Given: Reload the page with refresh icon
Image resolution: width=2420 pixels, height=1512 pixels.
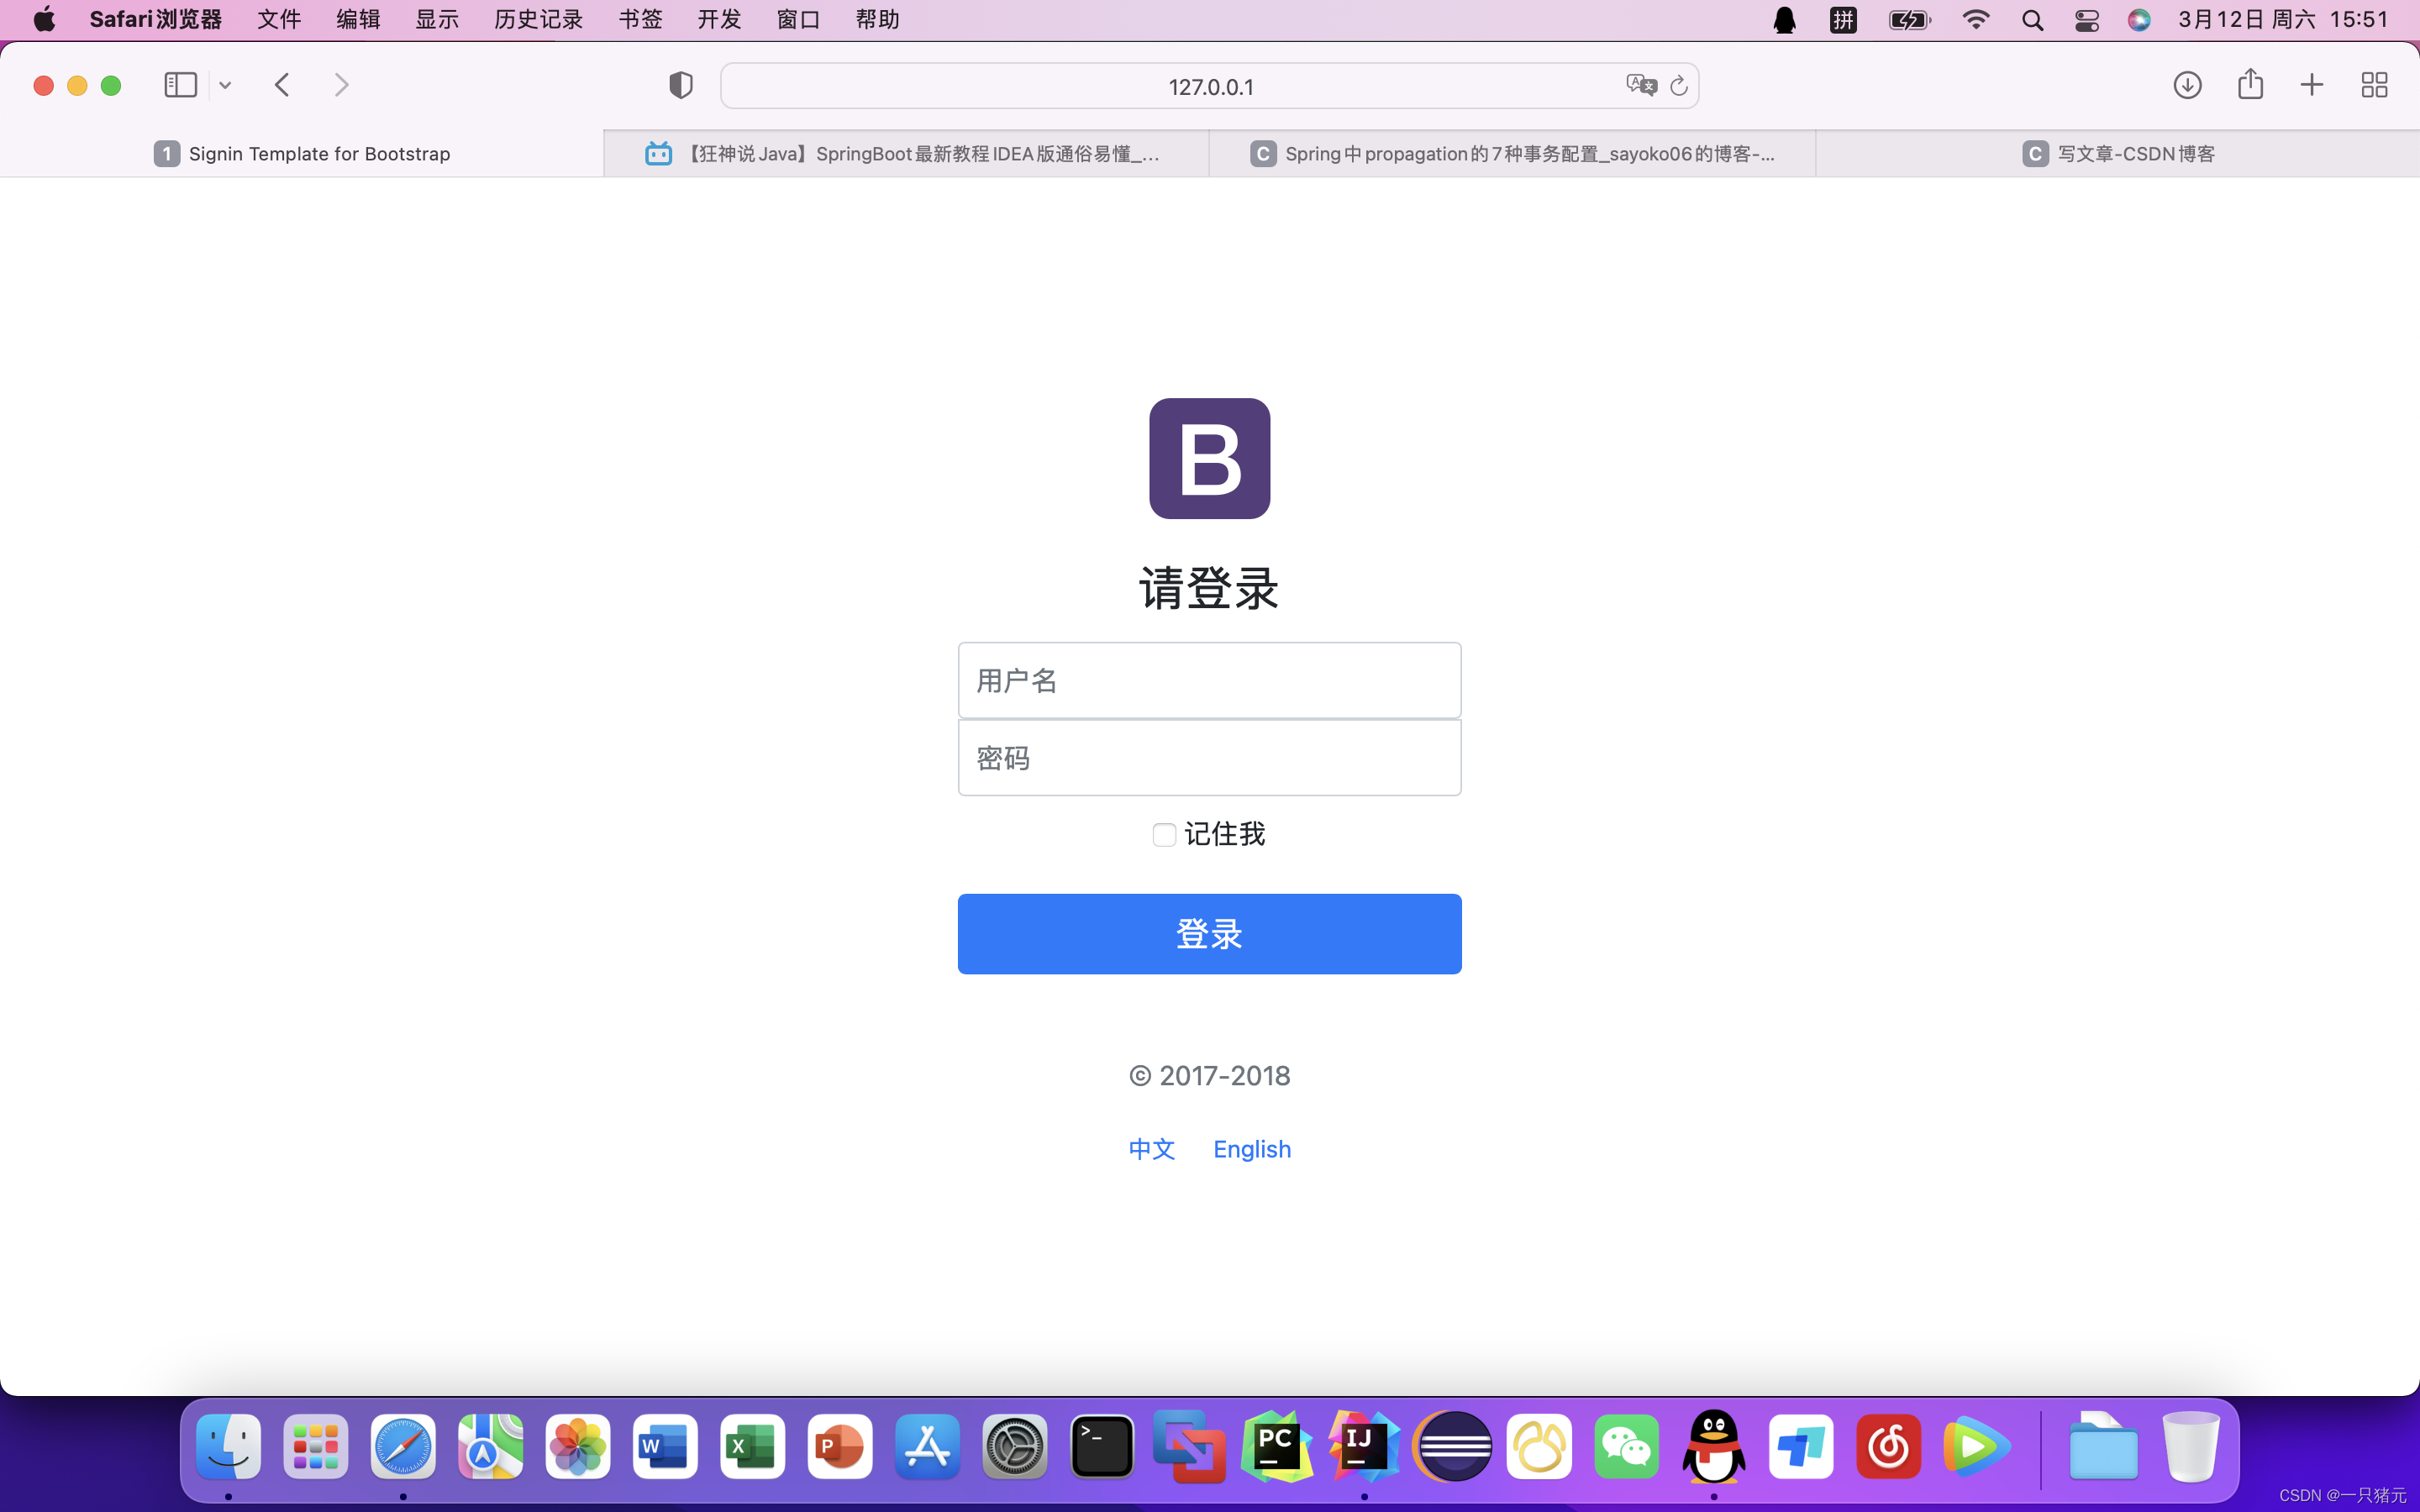Looking at the screenshot, I should (x=1679, y=86).
